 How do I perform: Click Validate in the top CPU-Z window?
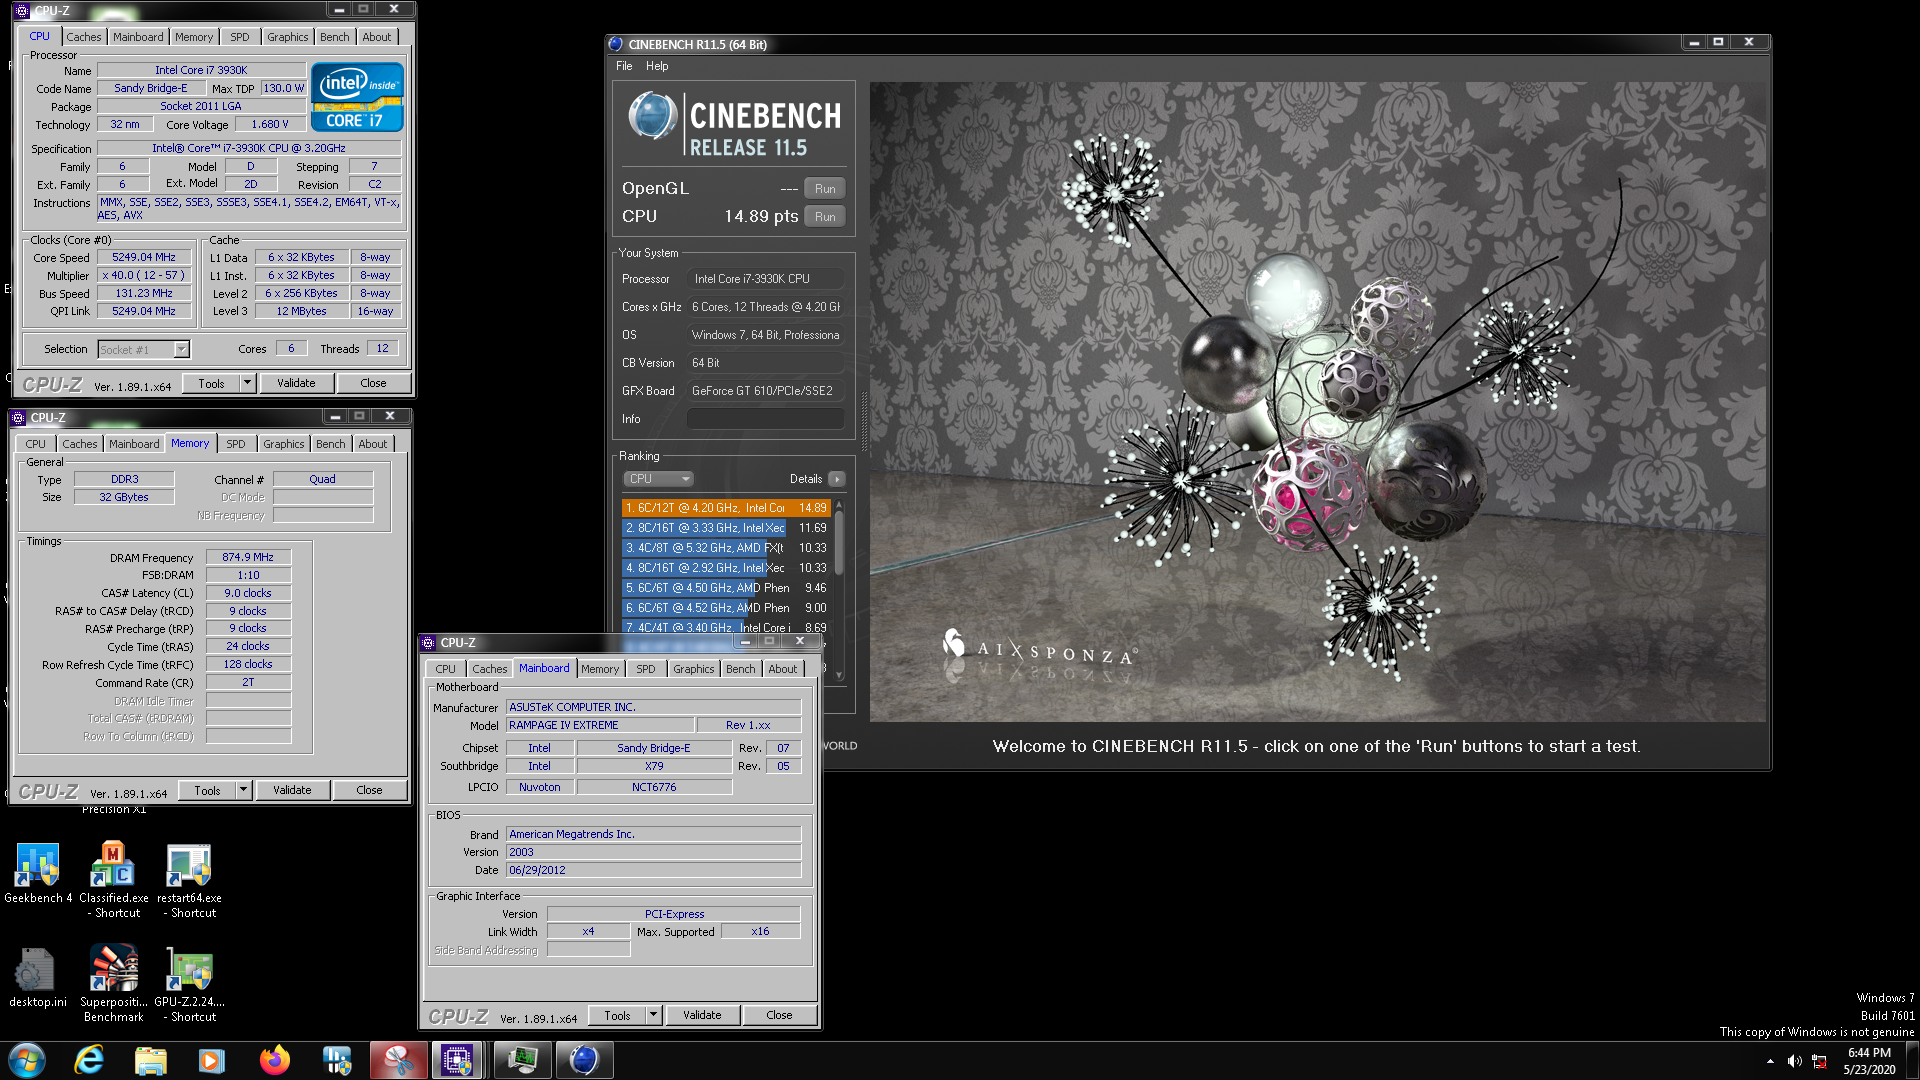coord(296,383)
